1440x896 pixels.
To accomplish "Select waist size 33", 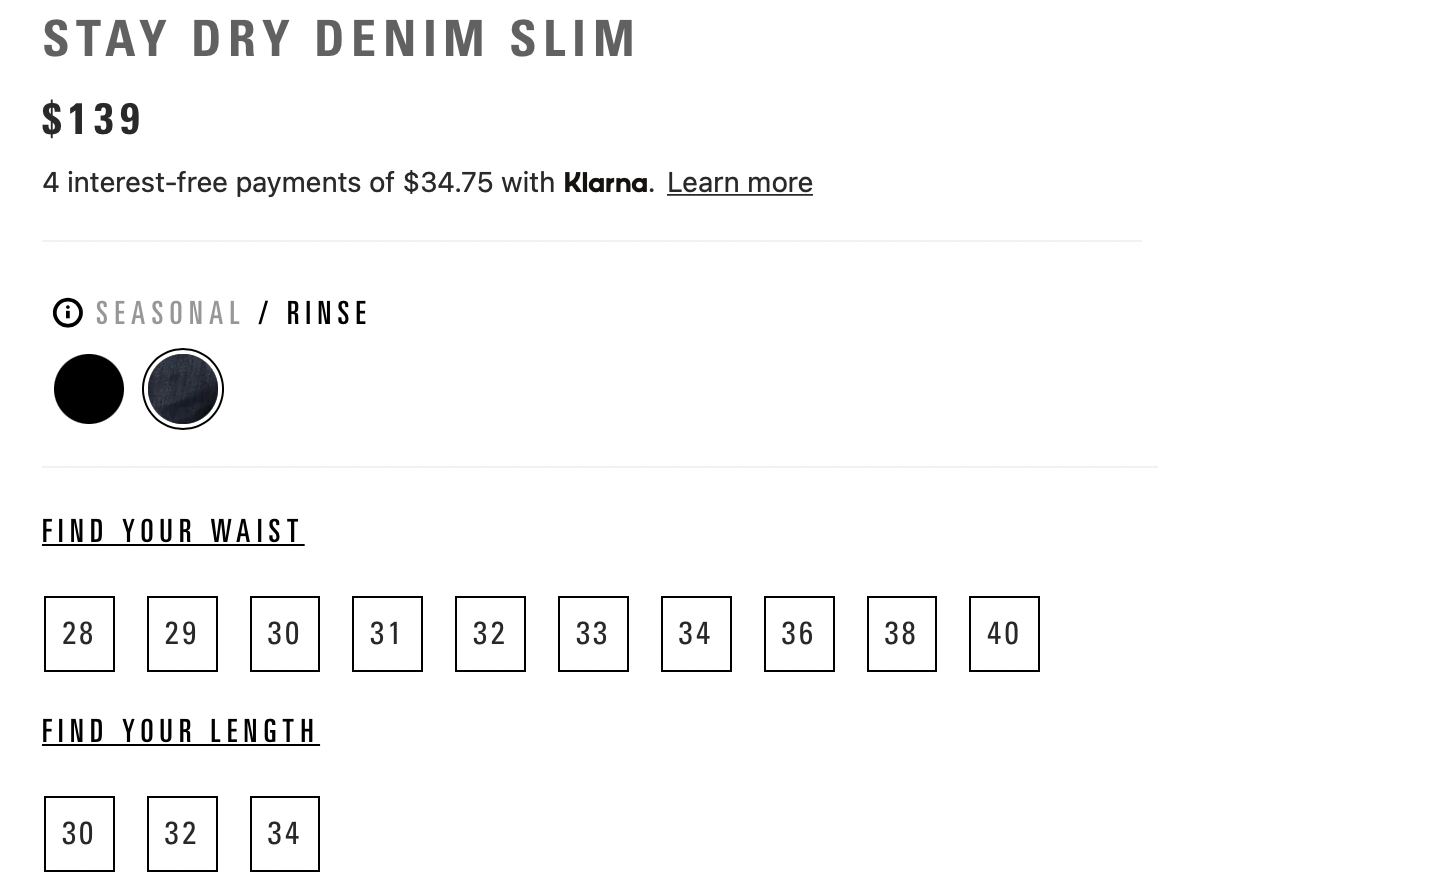I will pyautogui.click(x=593, y=634).
